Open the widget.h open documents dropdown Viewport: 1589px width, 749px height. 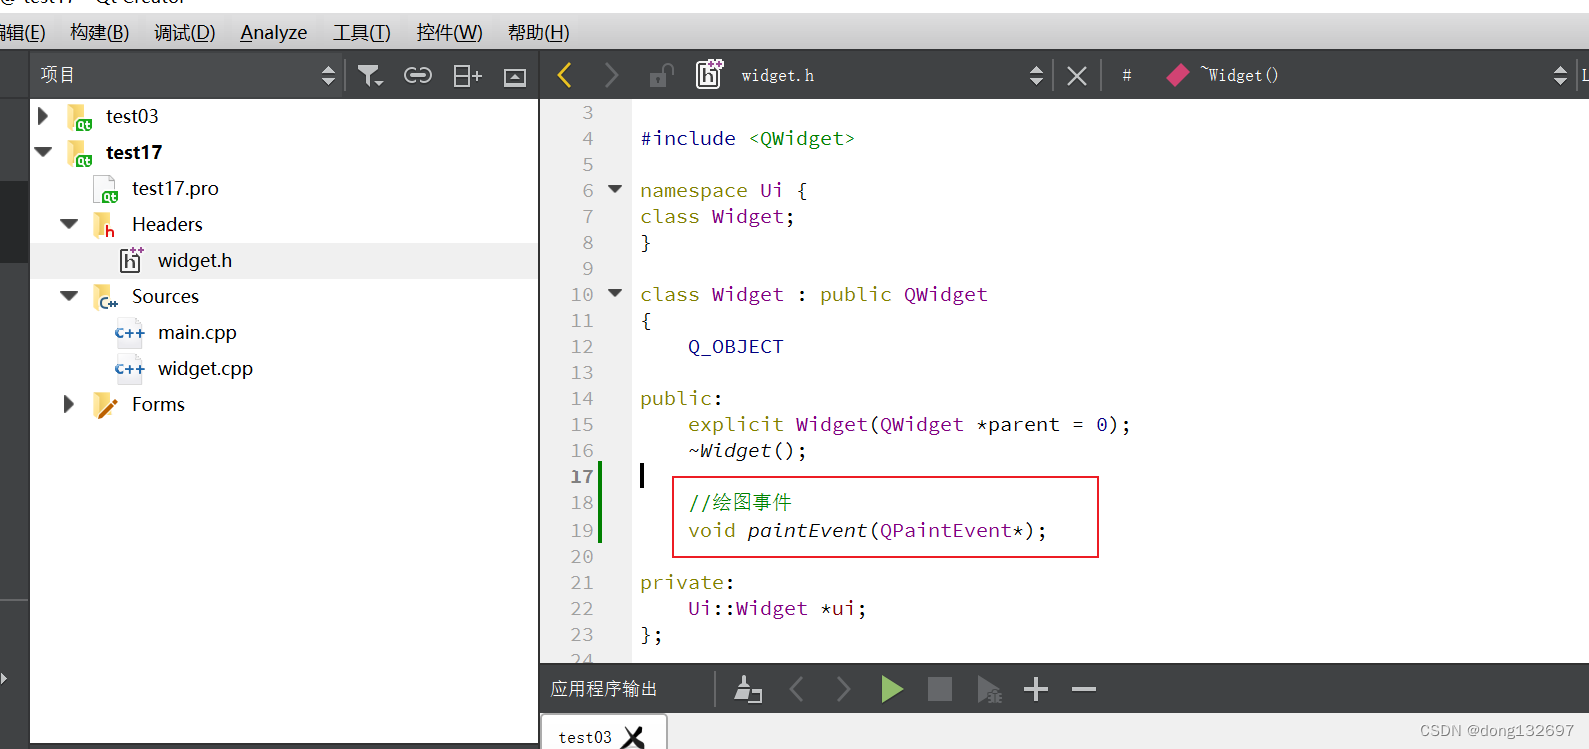coord(1036,75)
